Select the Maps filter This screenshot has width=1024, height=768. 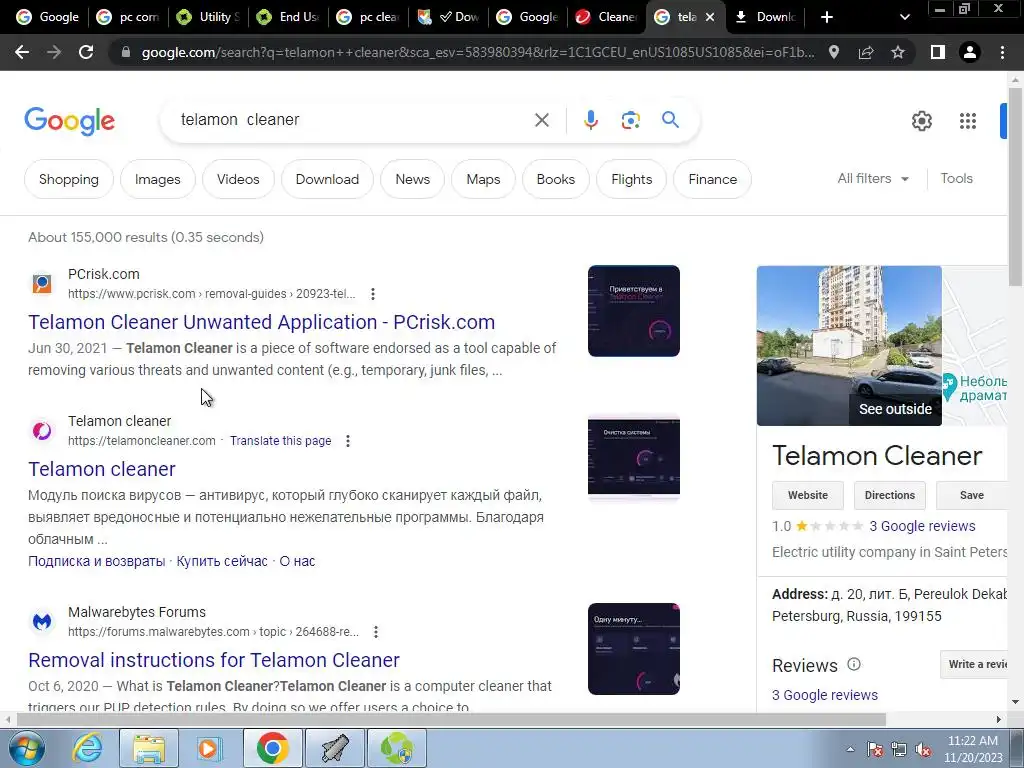pyautogui.click(x=483, y=179)
